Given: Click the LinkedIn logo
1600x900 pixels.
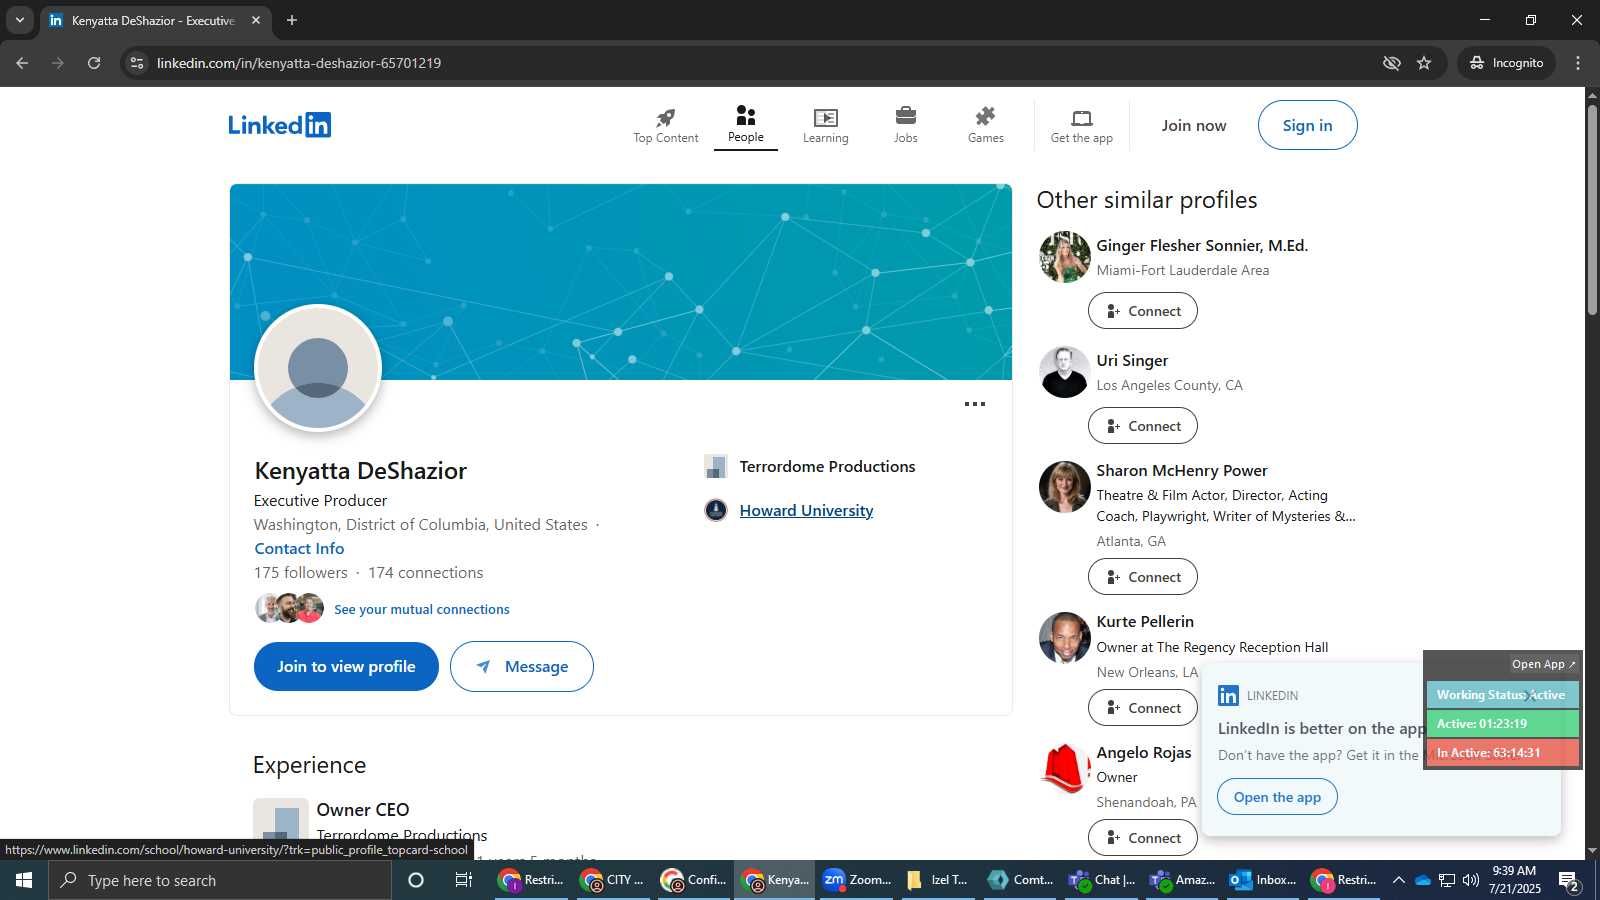Looking at the screenshot, I should click(279, 125).
